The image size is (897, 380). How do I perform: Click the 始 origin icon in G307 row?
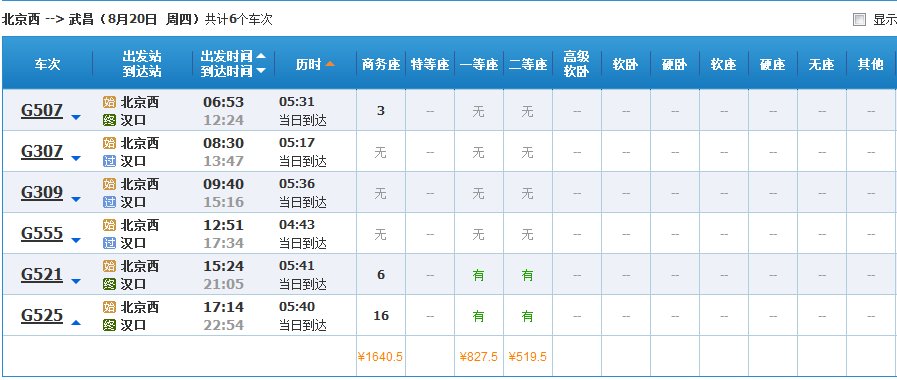pos(109,143)
